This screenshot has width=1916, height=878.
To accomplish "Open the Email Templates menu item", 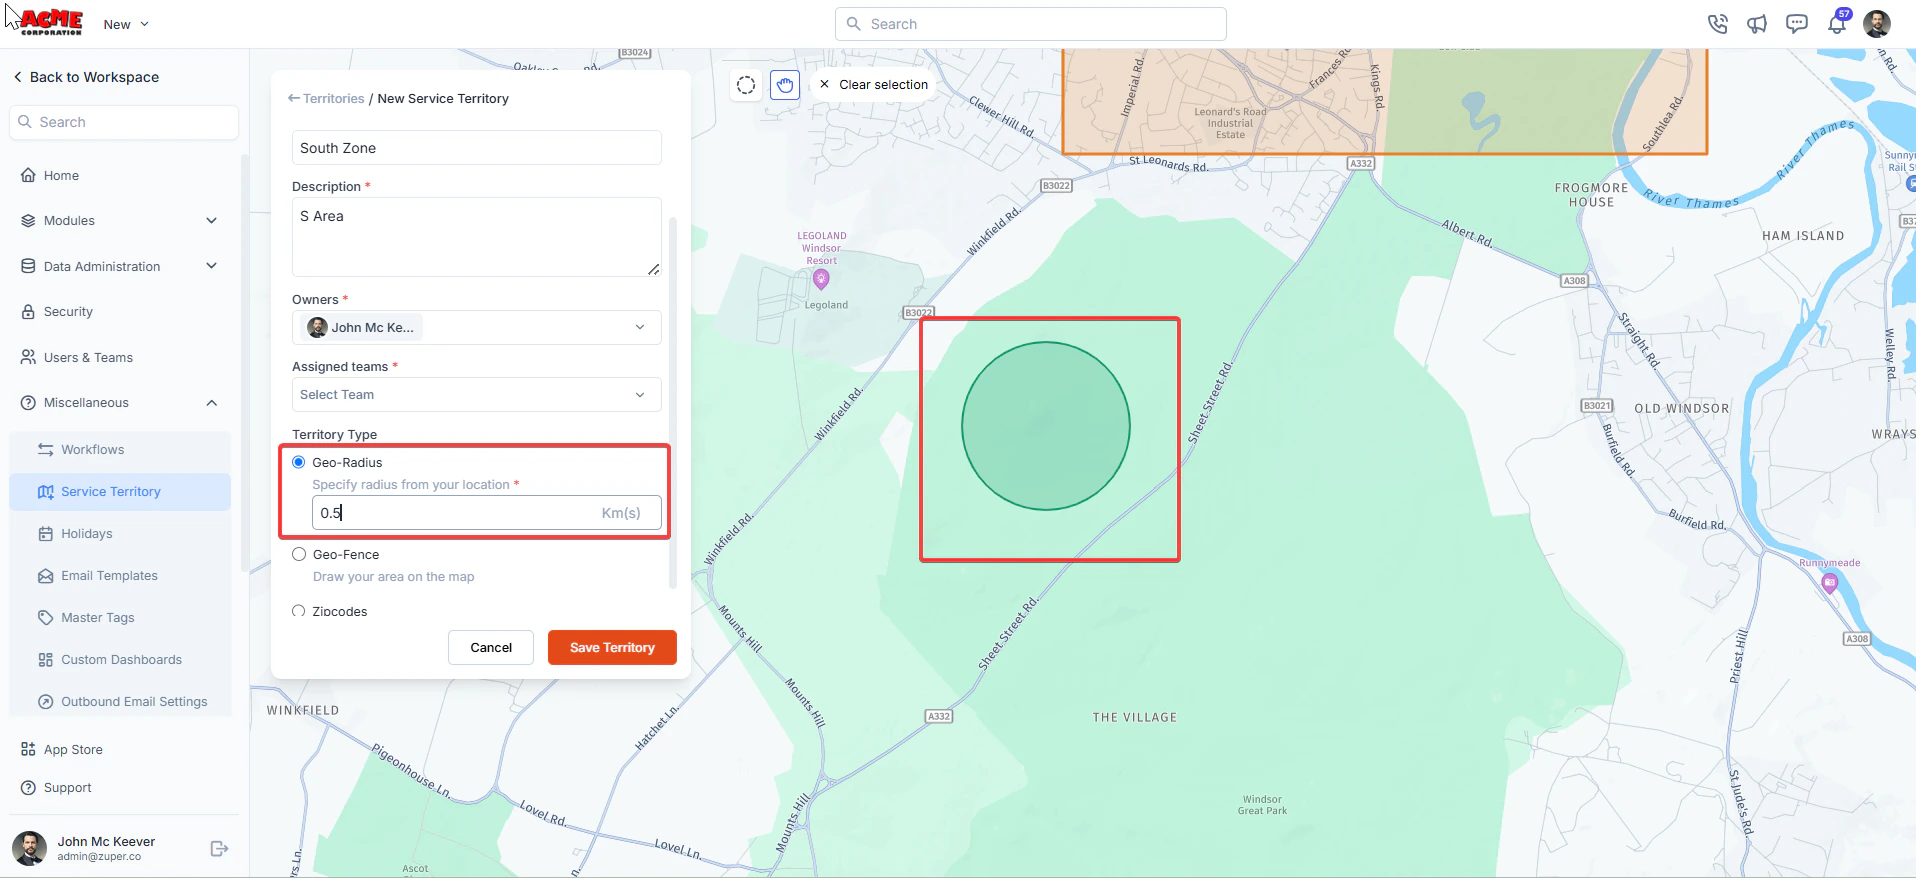I will pyautogui.click(x=120, y=576).
